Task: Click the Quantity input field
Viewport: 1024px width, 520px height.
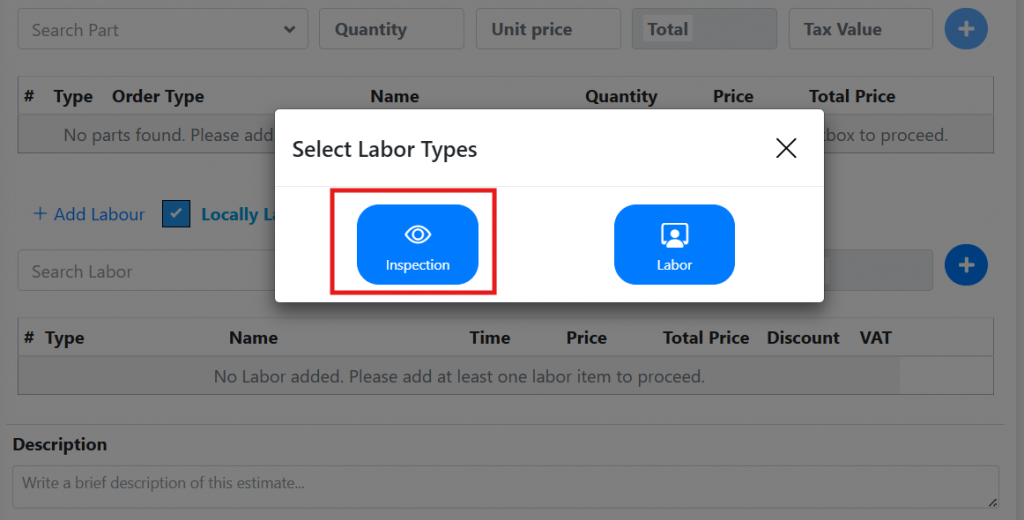Action: tap(391, 30)
